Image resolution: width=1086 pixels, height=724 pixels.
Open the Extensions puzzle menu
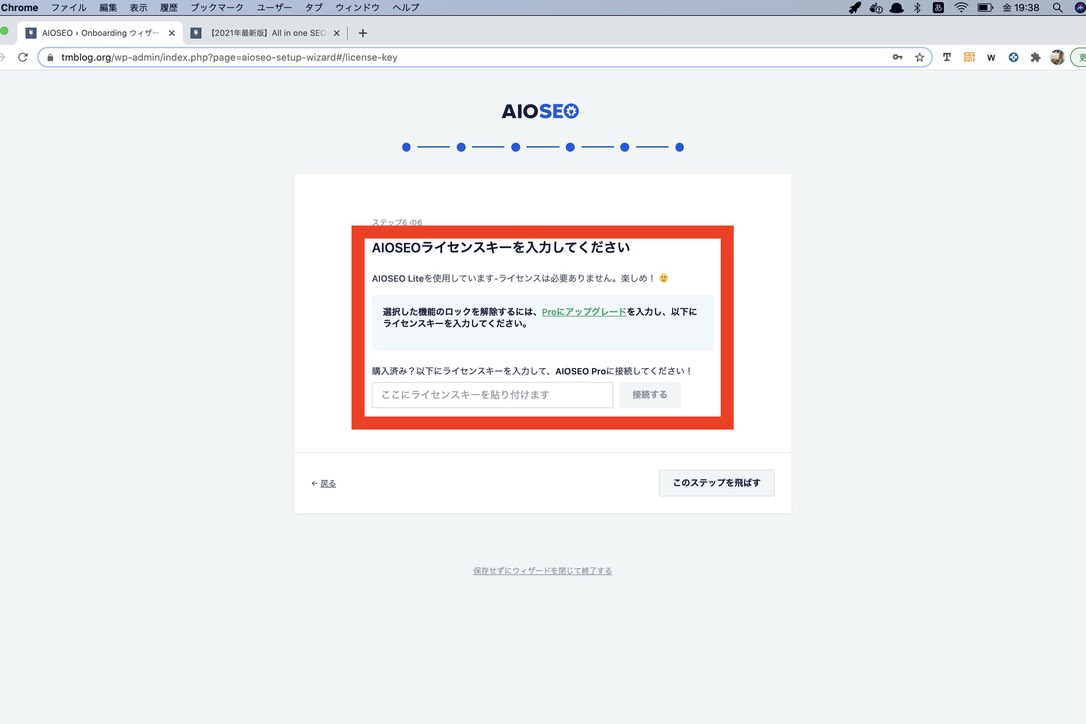[x=1035, y=58]
